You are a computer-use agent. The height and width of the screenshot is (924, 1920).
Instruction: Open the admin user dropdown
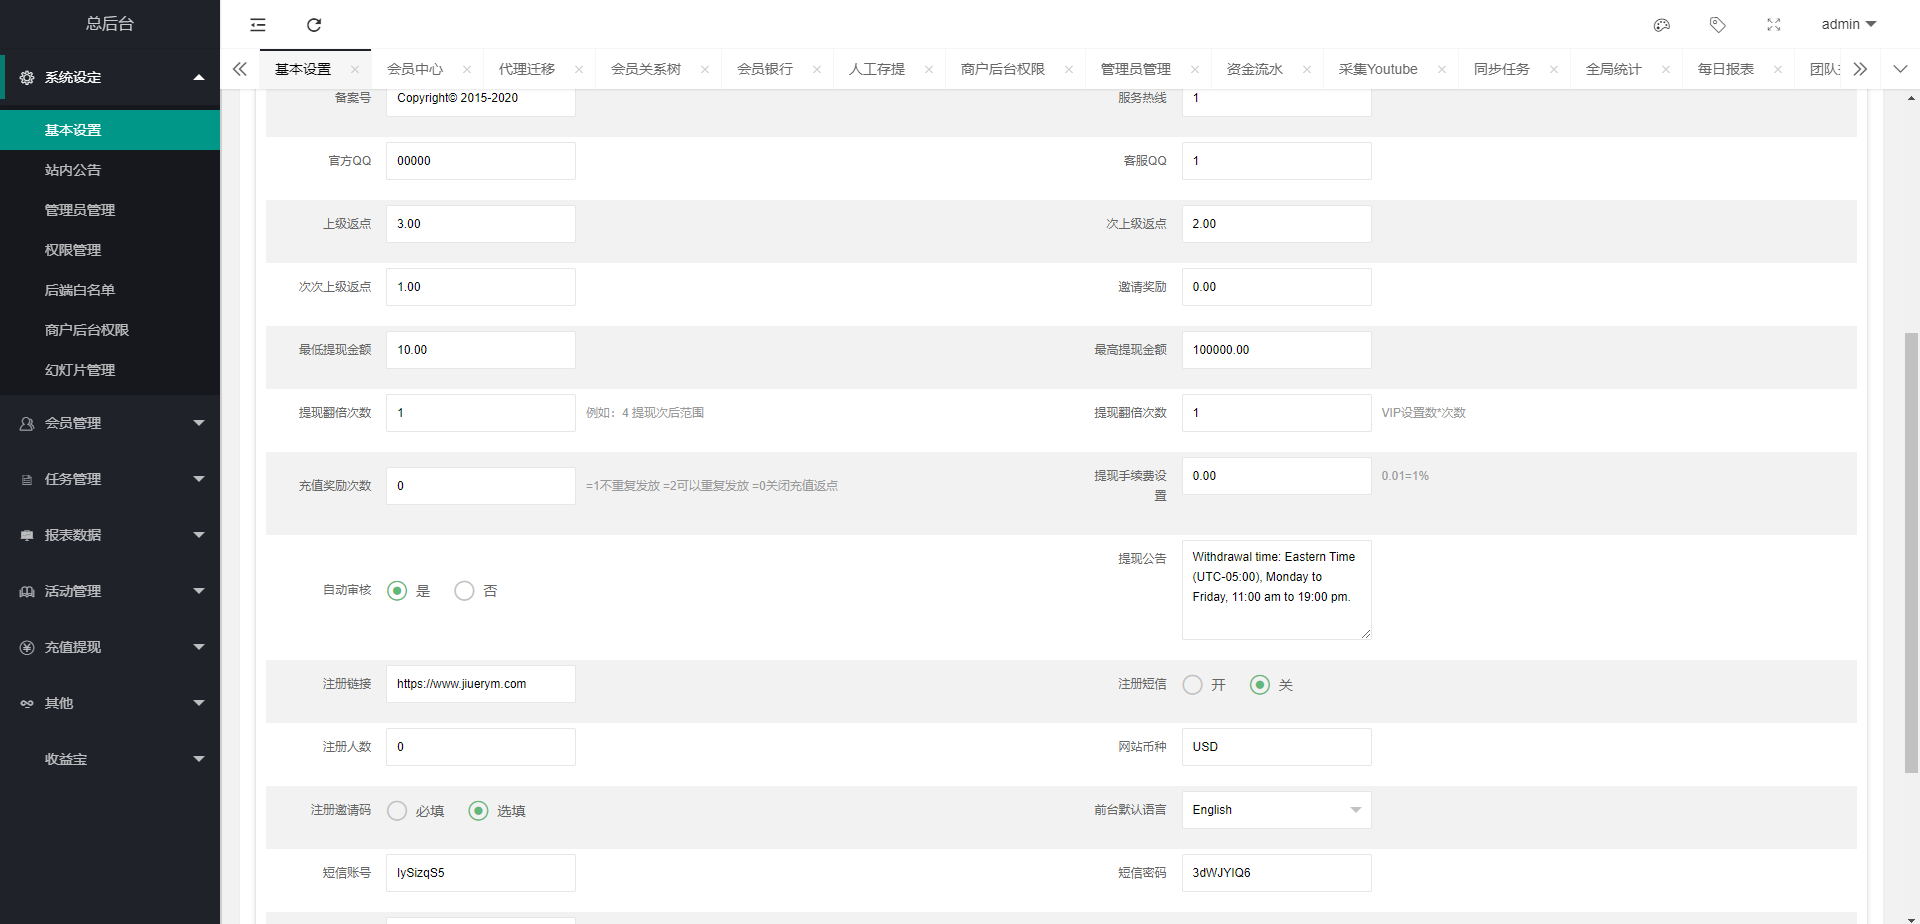[x=1848, y=25]
